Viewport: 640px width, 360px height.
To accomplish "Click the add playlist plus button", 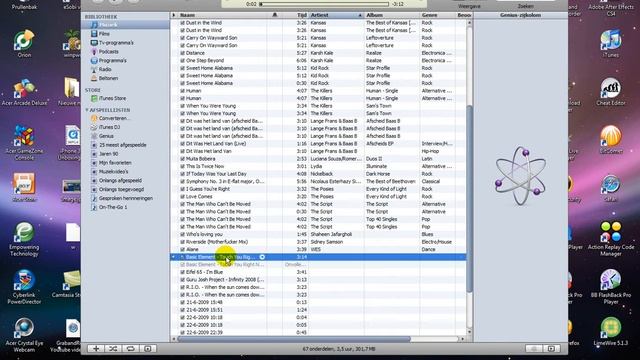I will 96,349.
